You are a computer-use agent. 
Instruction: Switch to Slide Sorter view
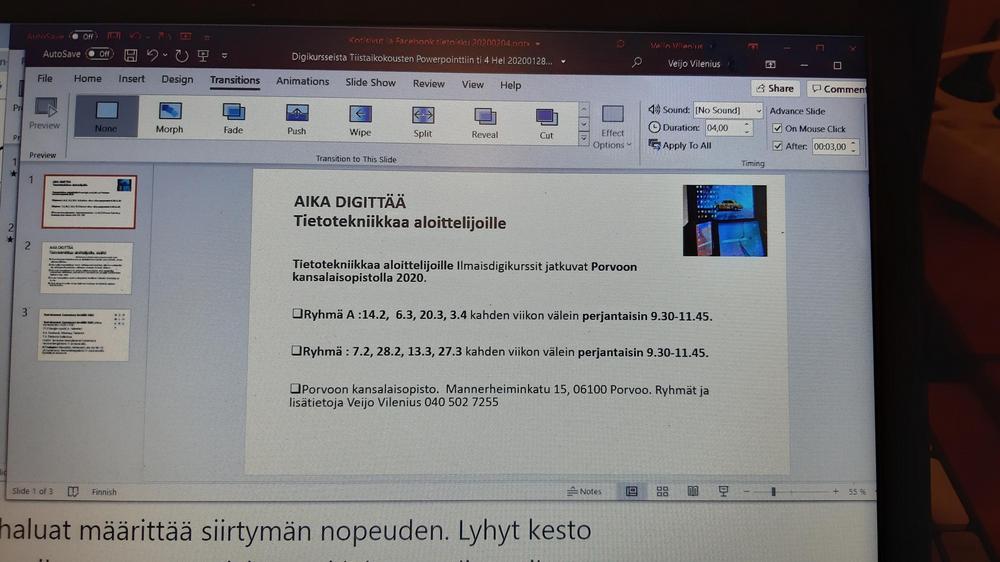point(662,491)
